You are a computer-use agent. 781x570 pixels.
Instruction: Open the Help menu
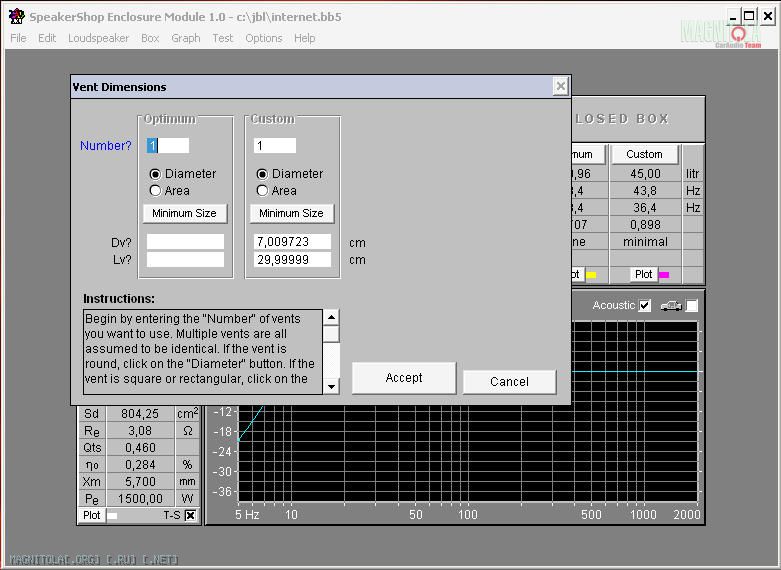pyautogui.click(x=304, y=38)
